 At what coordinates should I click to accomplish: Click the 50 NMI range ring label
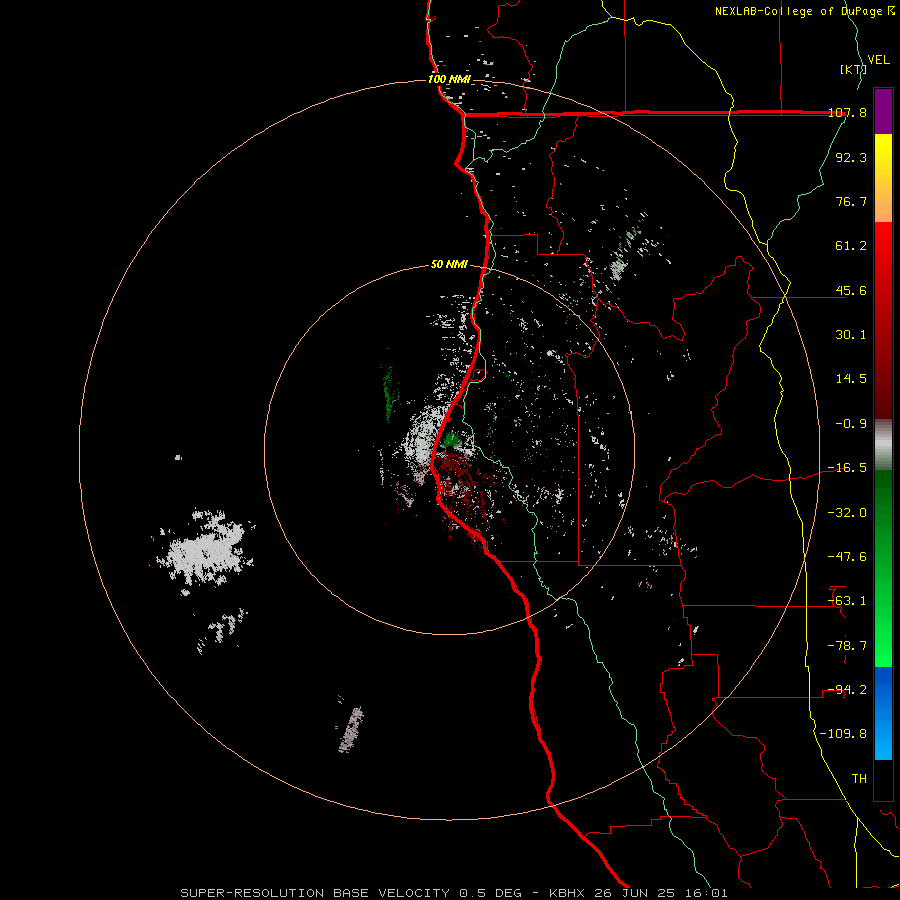click(x=449, y=265)
